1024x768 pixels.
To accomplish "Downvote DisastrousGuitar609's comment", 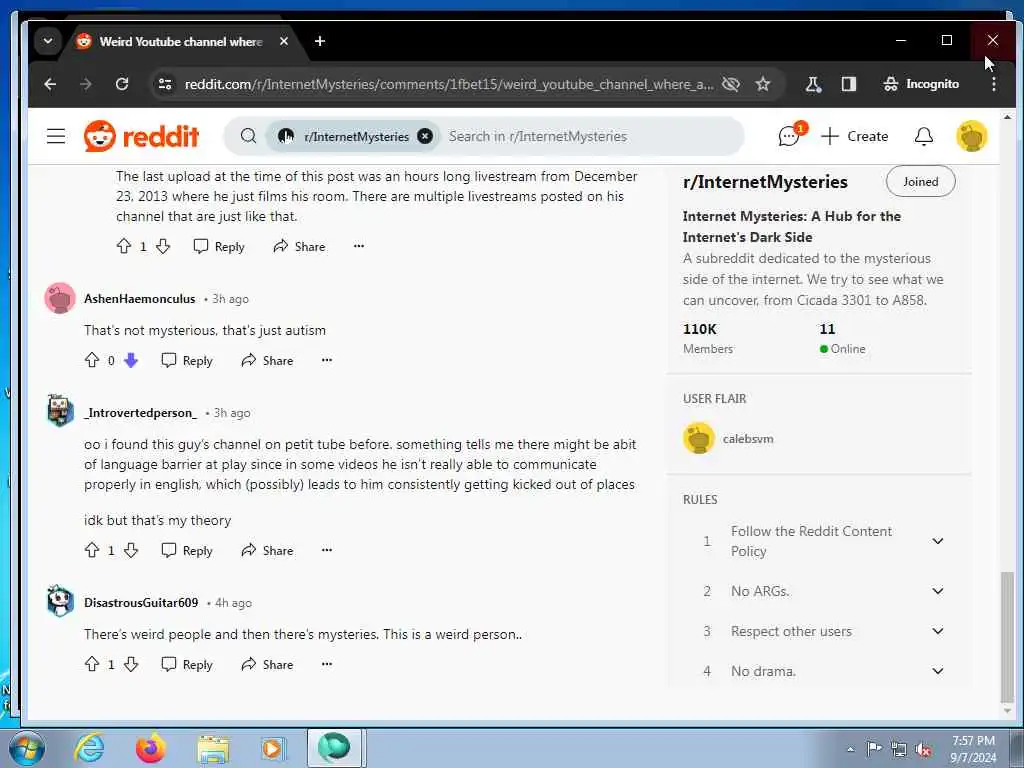I will (x=131, y=664).
